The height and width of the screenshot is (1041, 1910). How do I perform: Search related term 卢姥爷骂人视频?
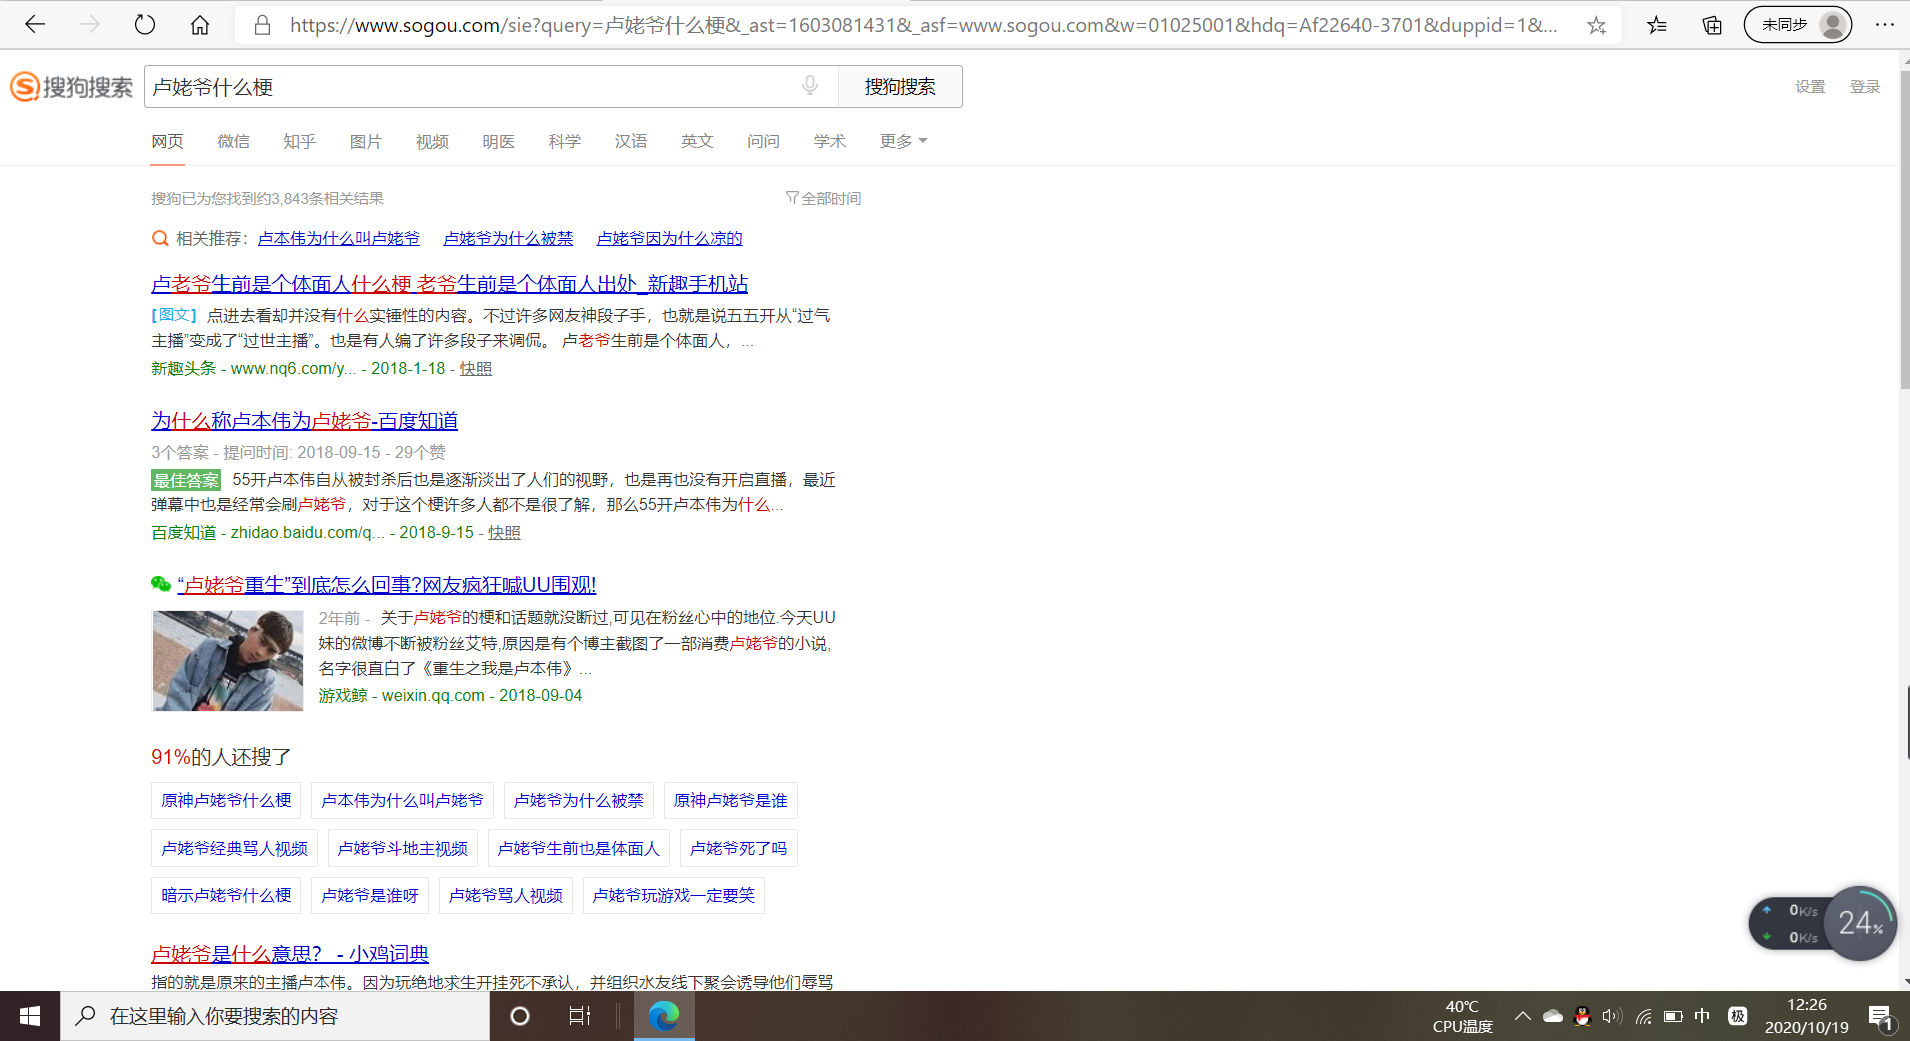[x=506, y=895]
